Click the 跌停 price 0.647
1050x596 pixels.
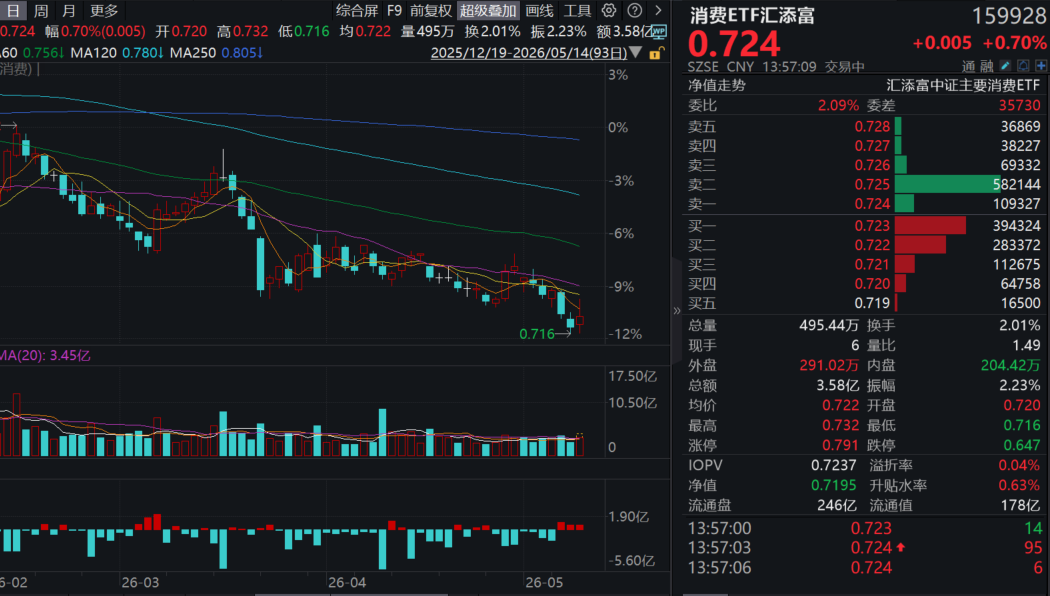coord(1022,445)
